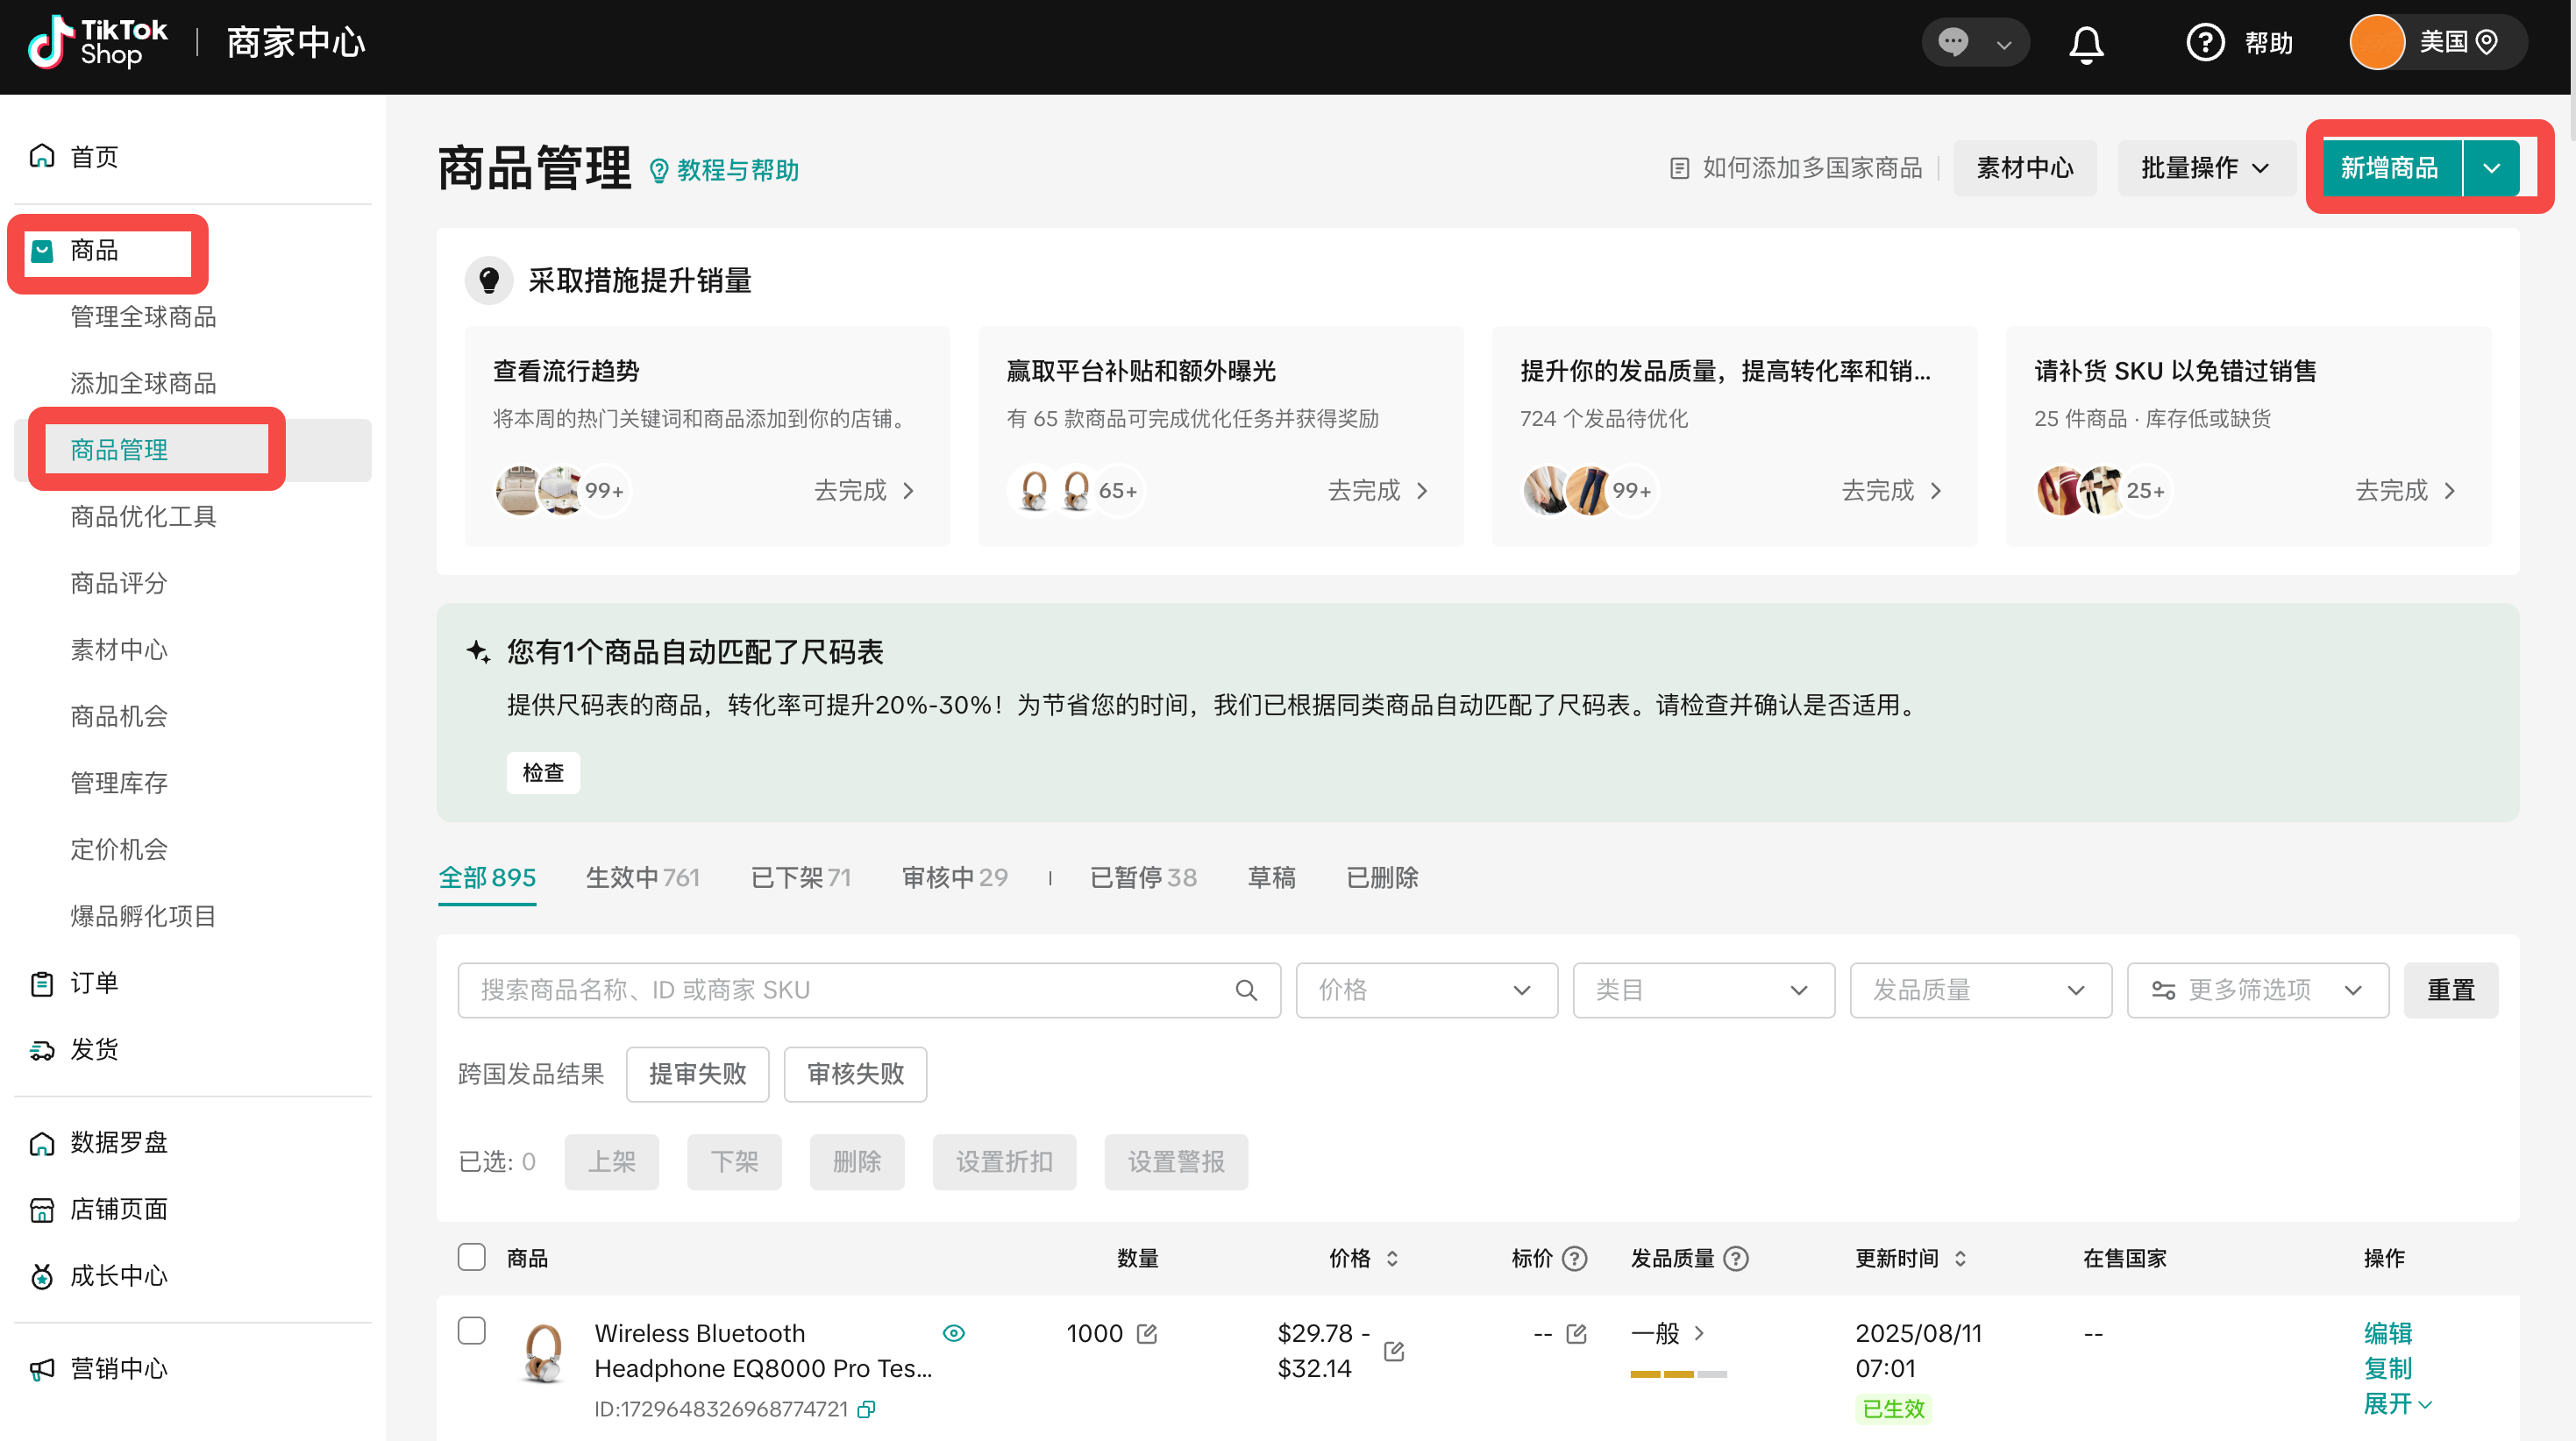Open the 教程与帮助 link
Viewport: 2576px width, 1441px height.
[738, 170]
